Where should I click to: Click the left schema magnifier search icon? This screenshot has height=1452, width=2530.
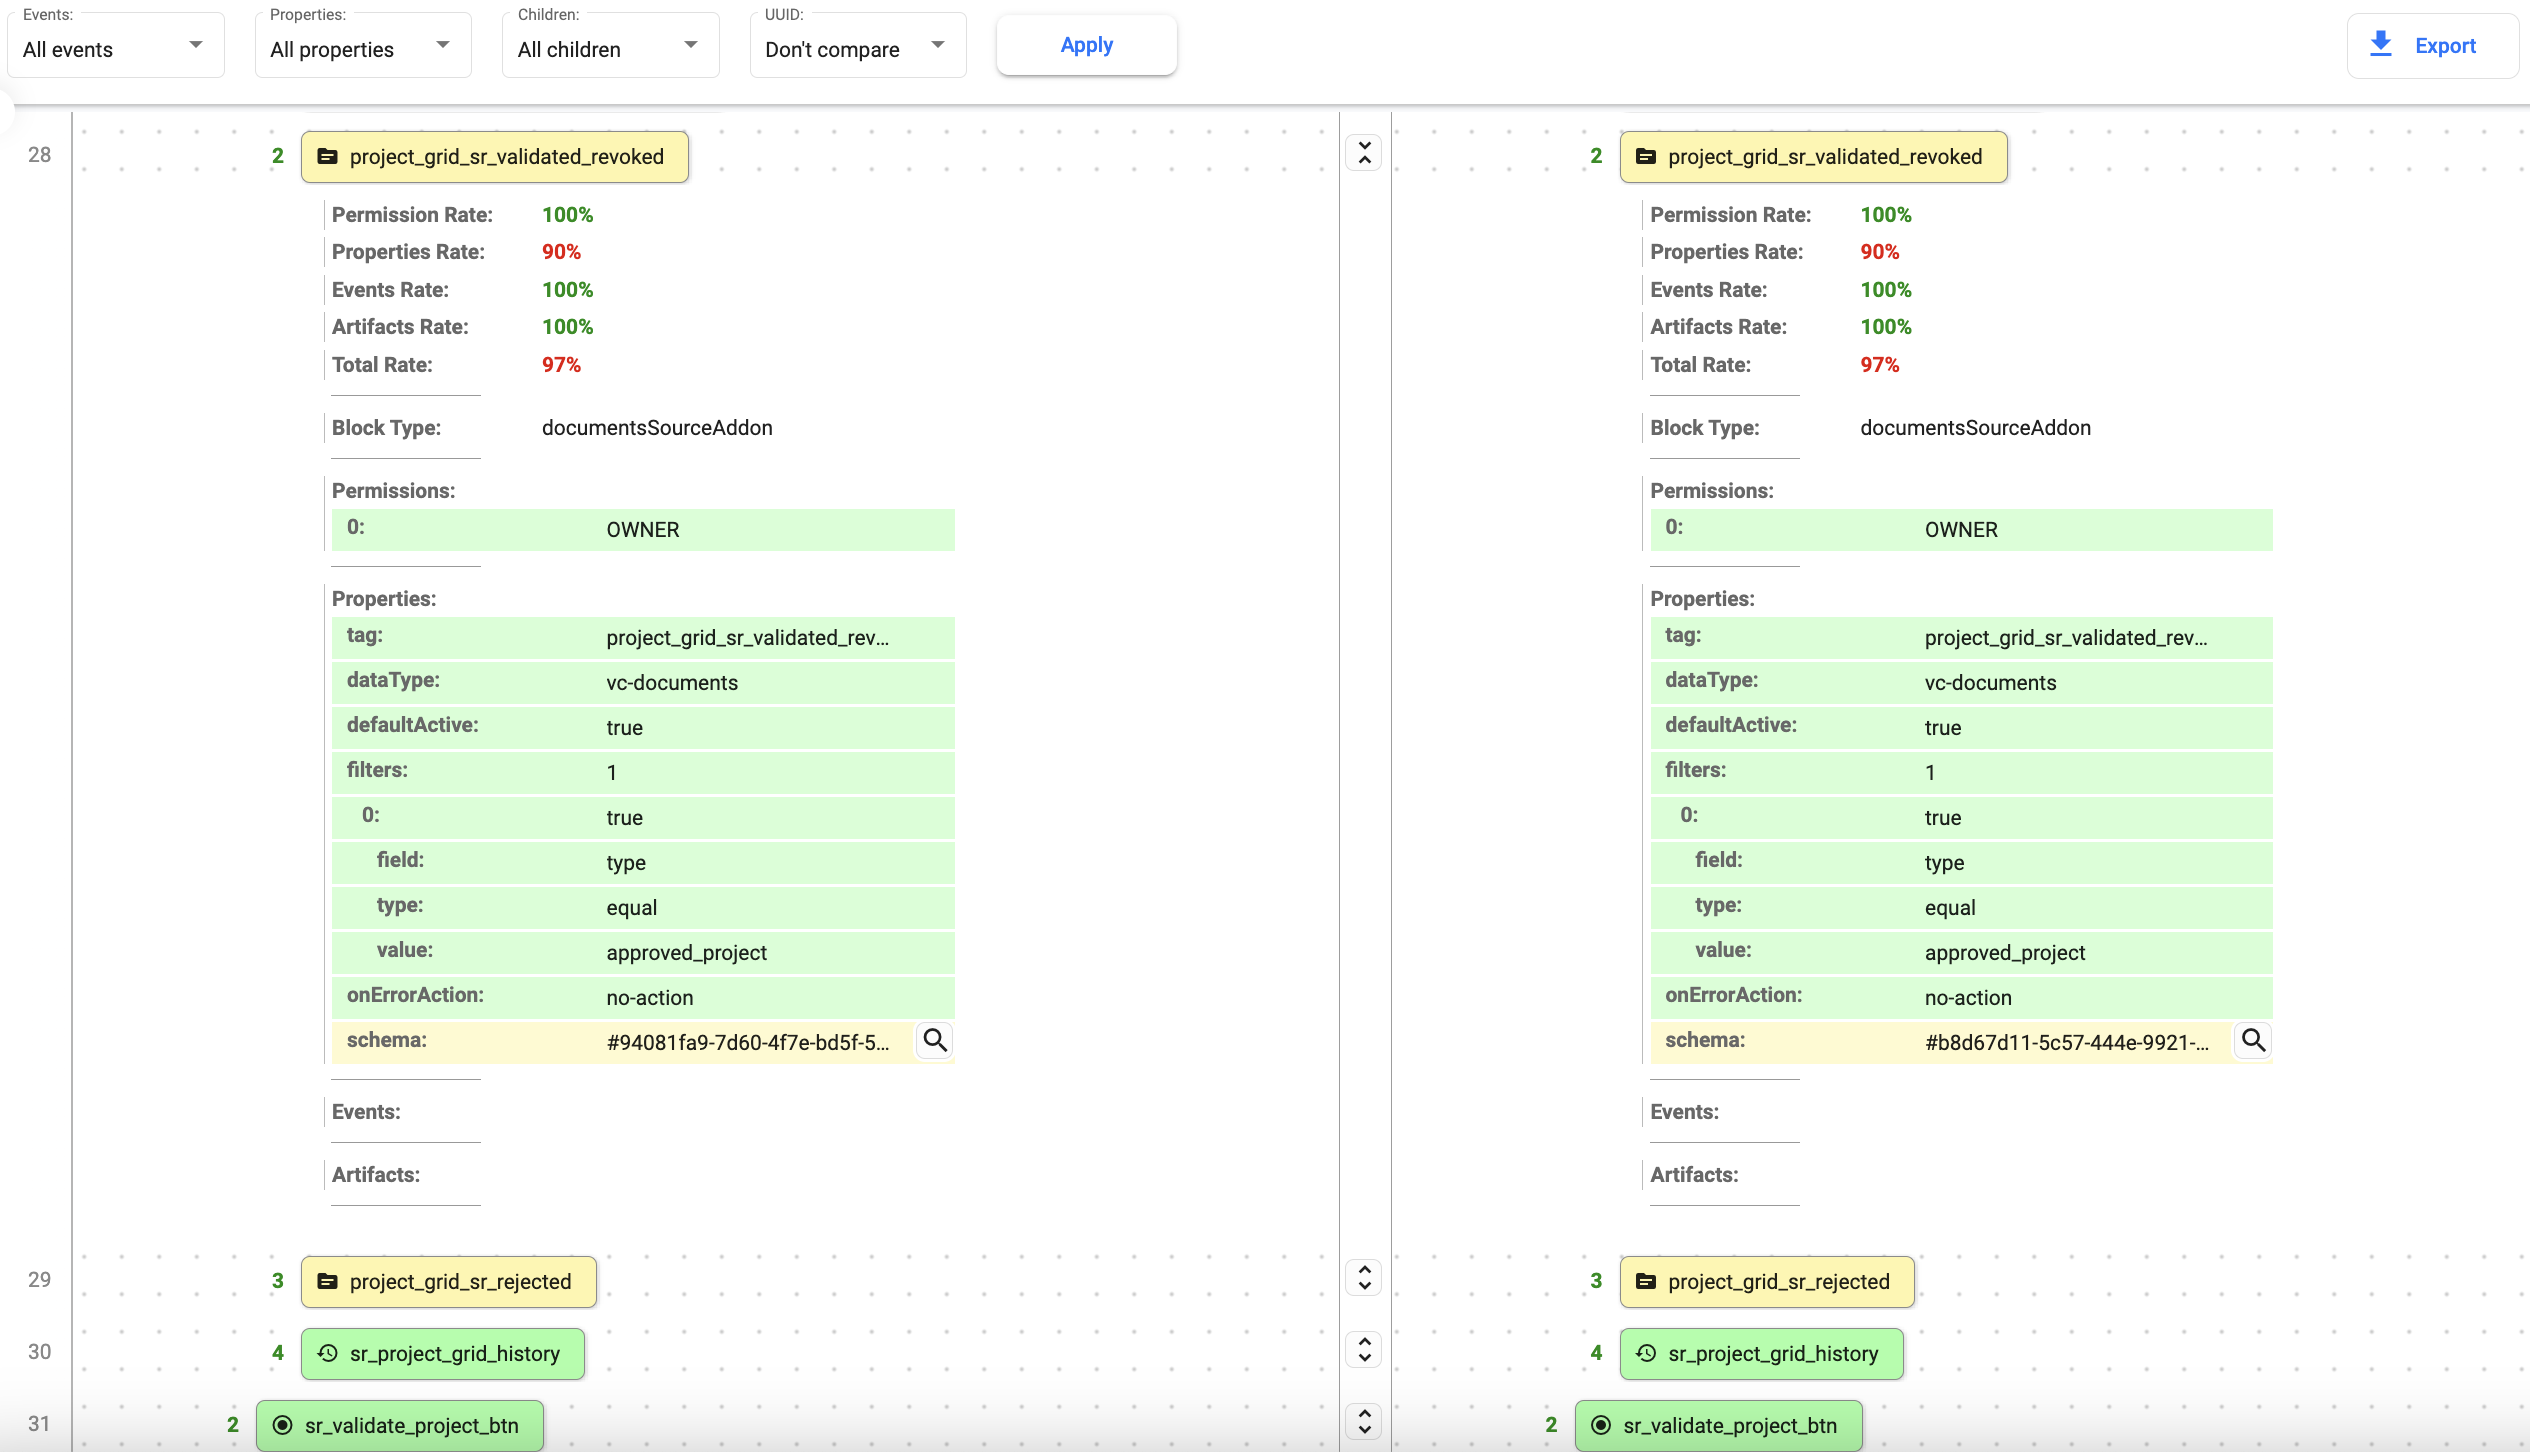coord(935,1041)
